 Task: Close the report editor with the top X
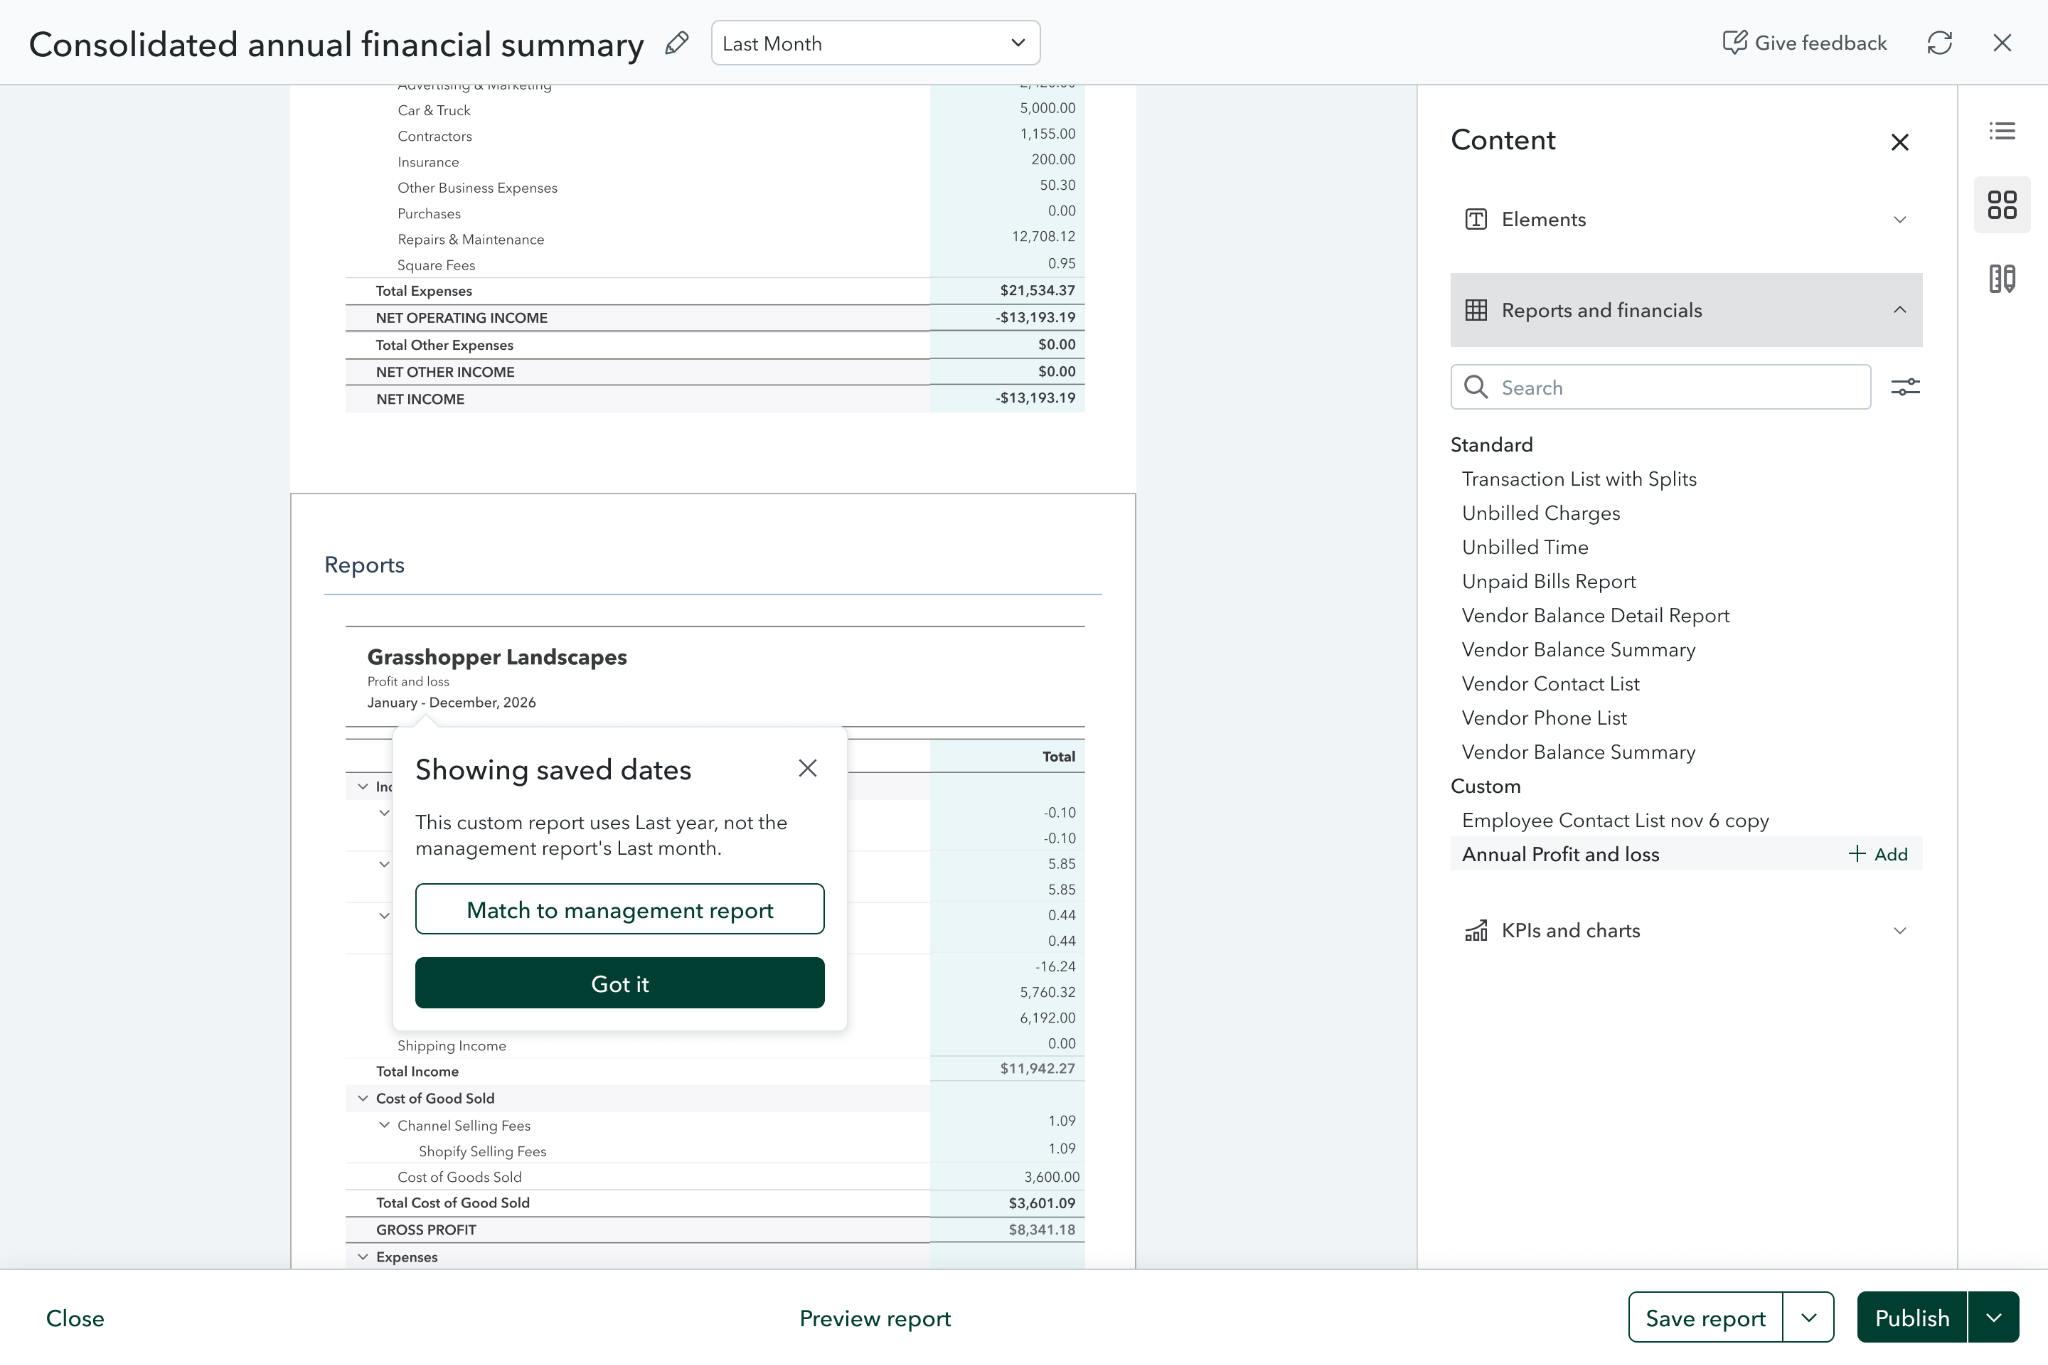coord(2002,43)
